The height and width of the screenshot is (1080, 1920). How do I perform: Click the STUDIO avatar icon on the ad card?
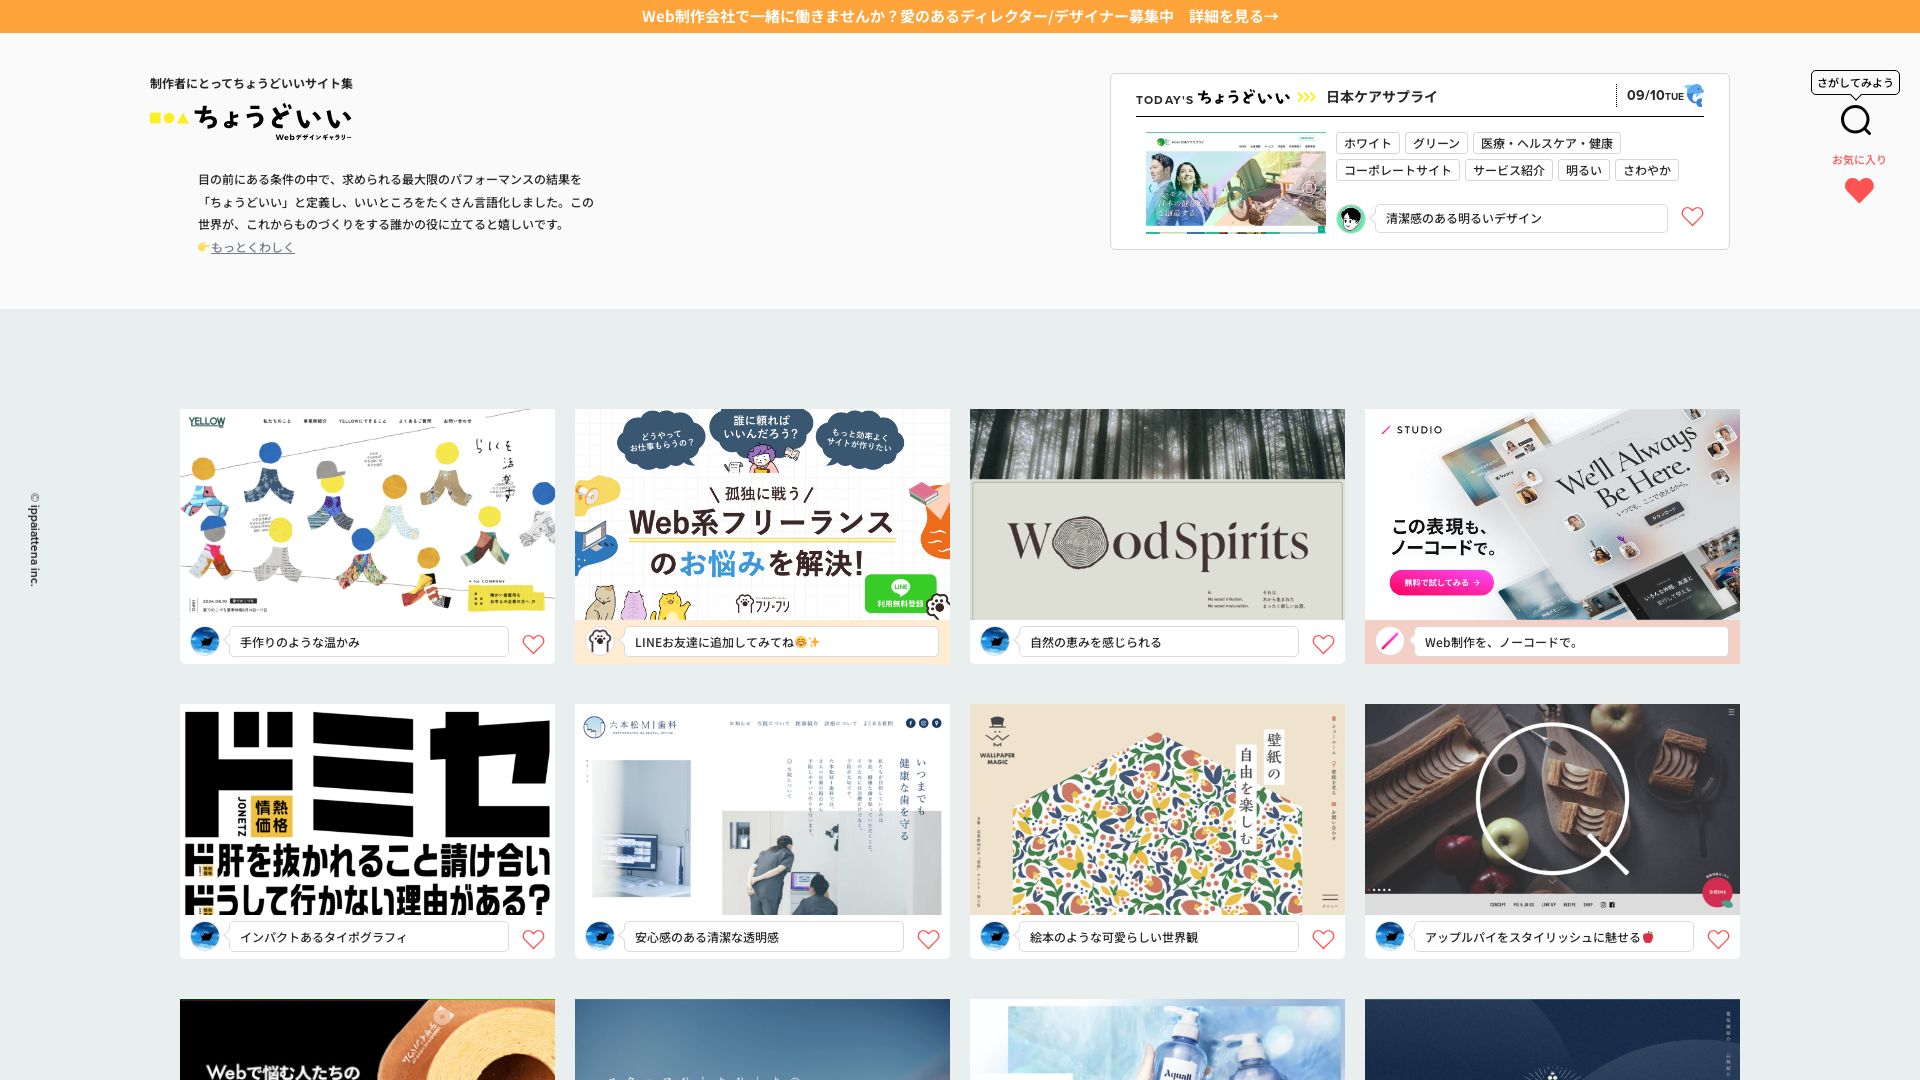1389,641
